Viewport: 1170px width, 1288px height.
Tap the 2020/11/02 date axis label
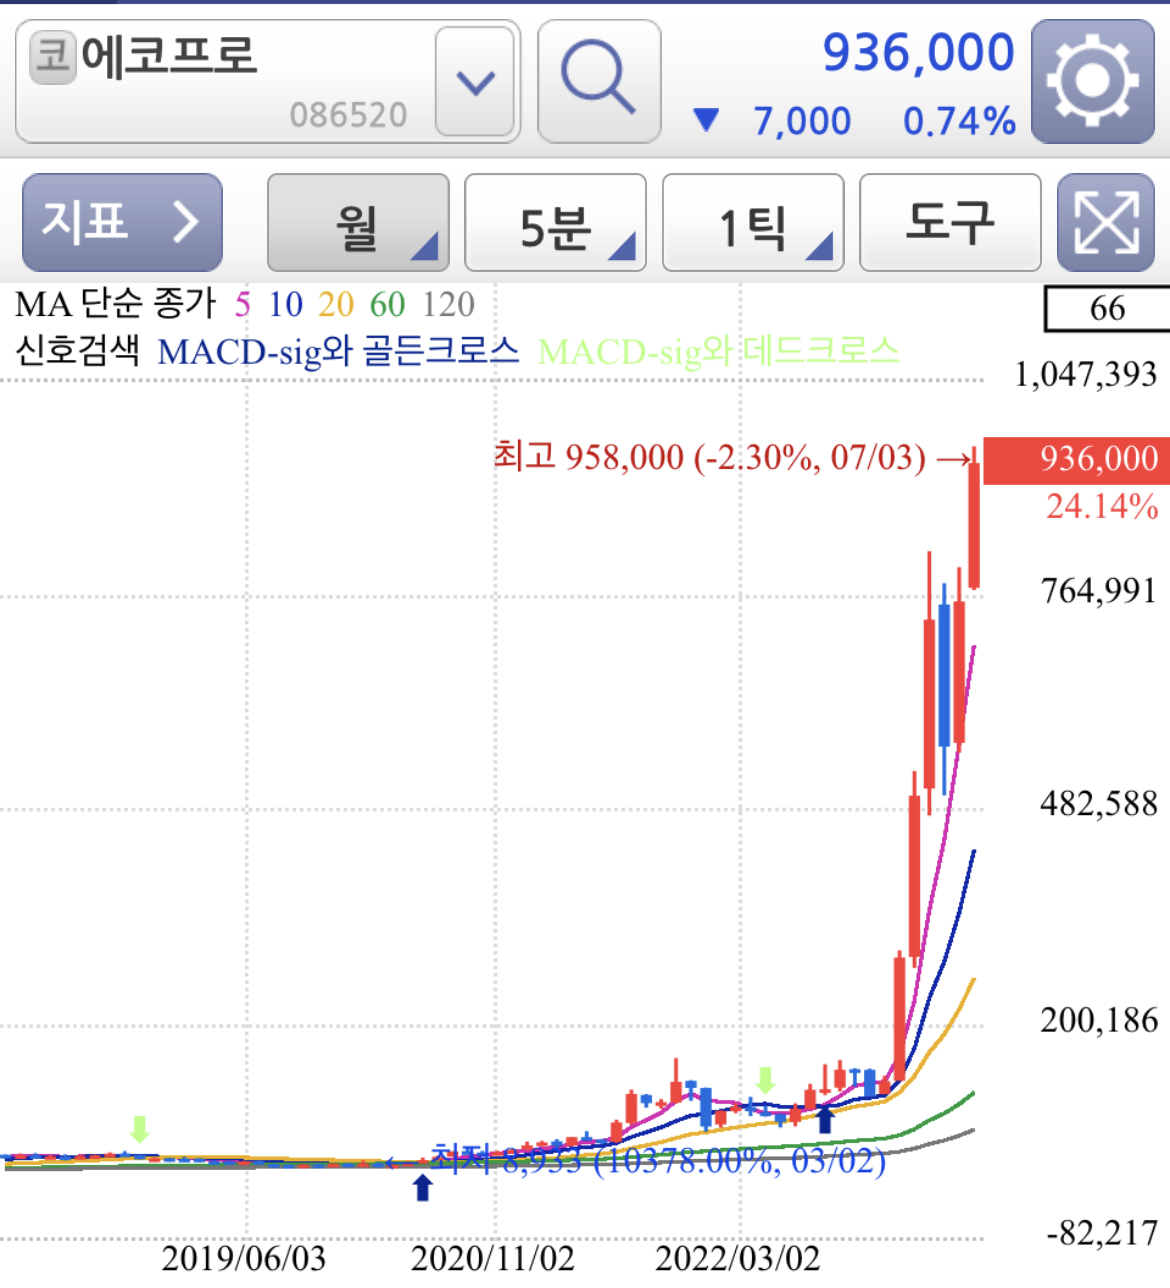[493, 1259]
